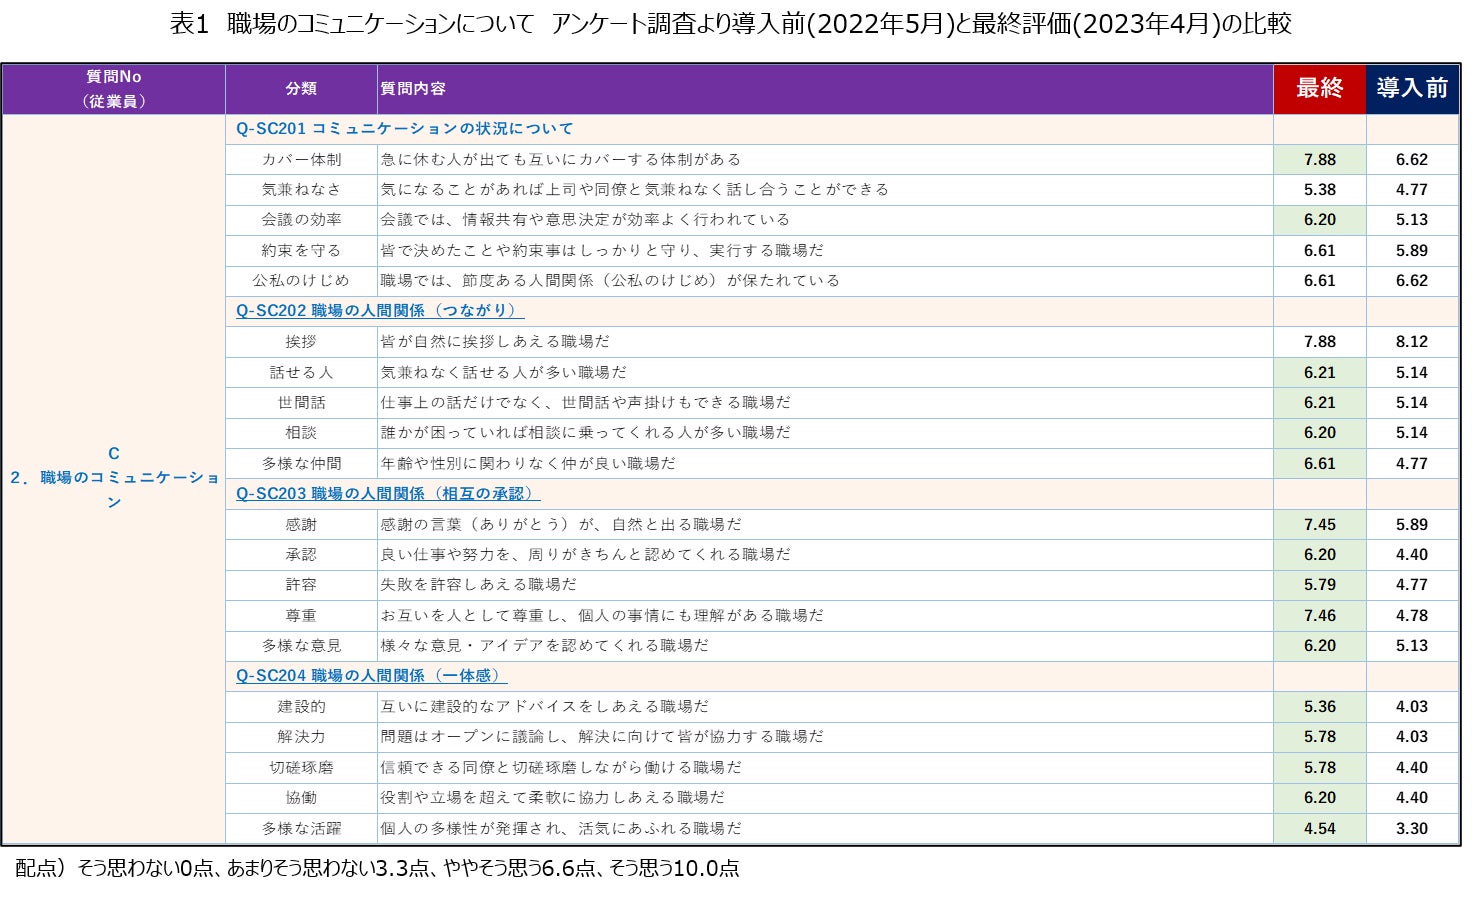Select the 気兼ねなさ category cell

pyautogui.click(x=301, y=190)
